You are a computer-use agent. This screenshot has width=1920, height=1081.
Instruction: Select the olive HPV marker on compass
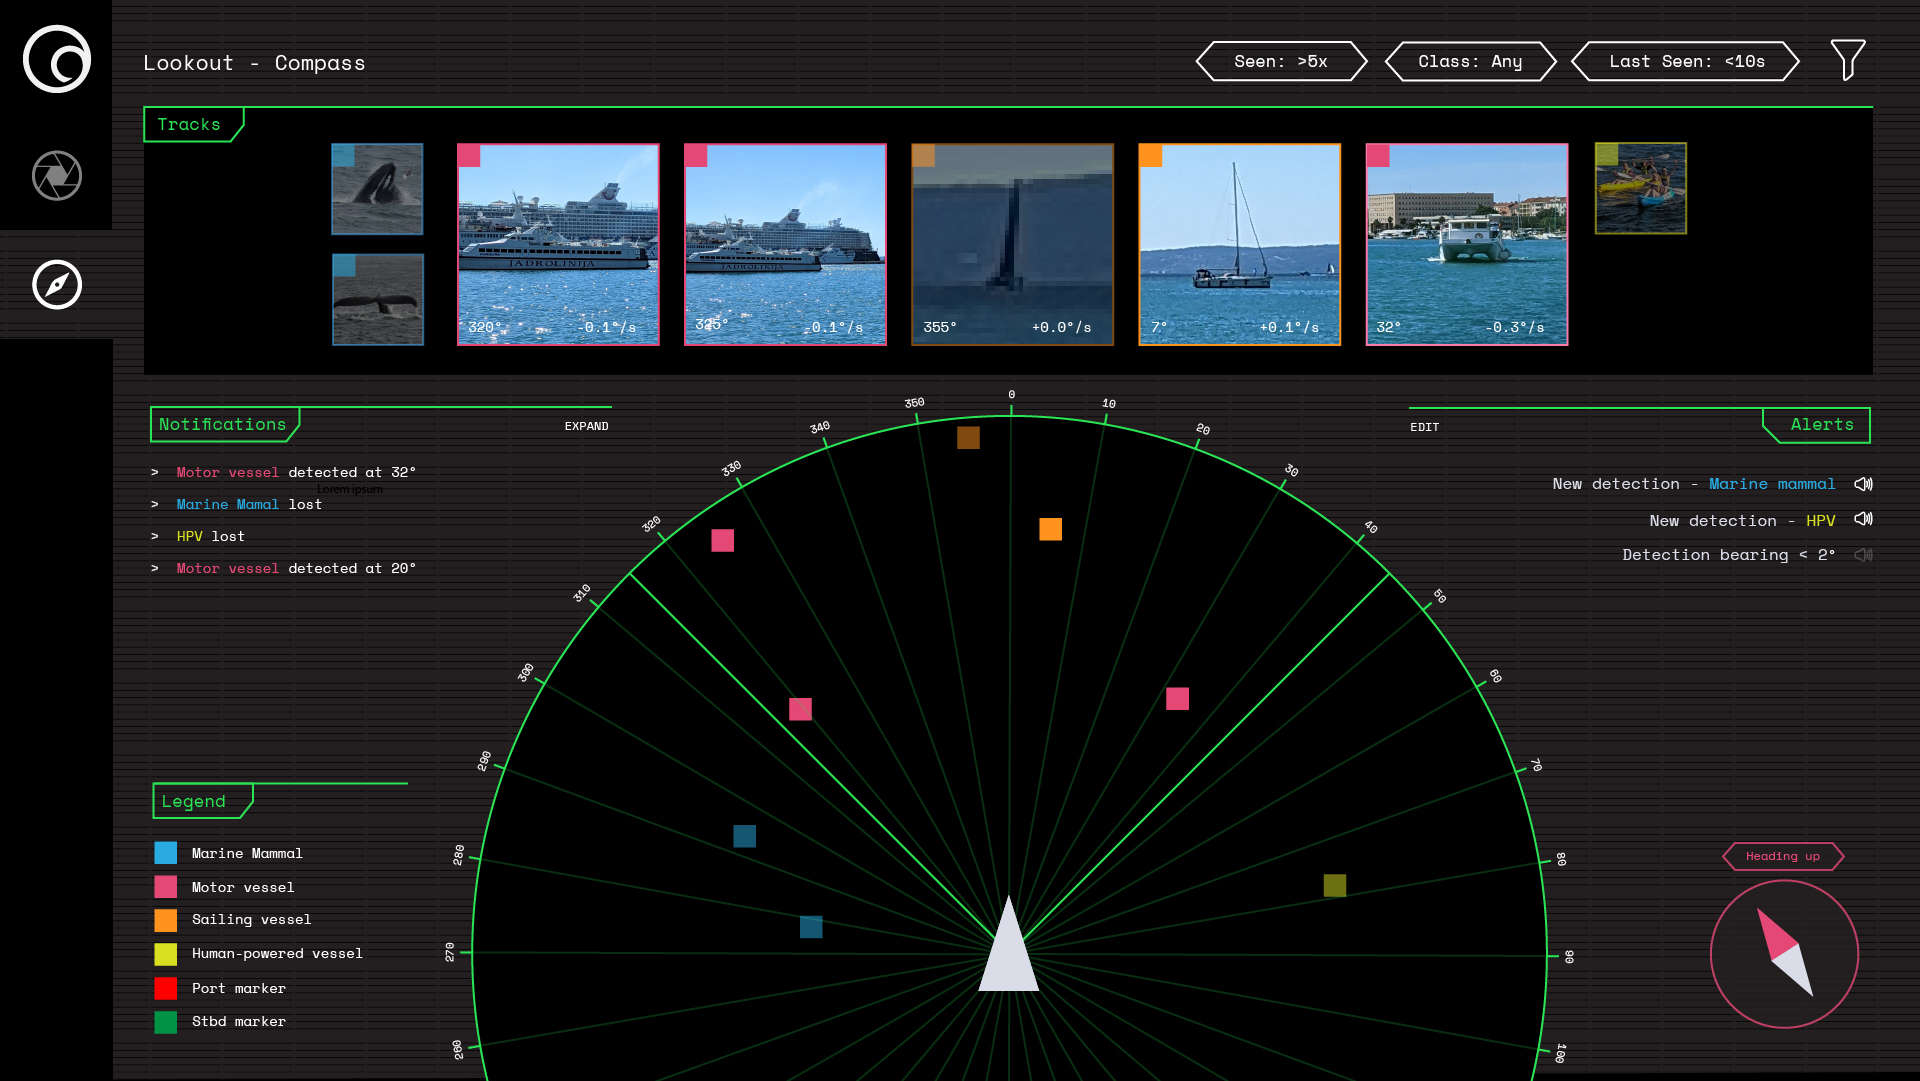click(1335, 885)
